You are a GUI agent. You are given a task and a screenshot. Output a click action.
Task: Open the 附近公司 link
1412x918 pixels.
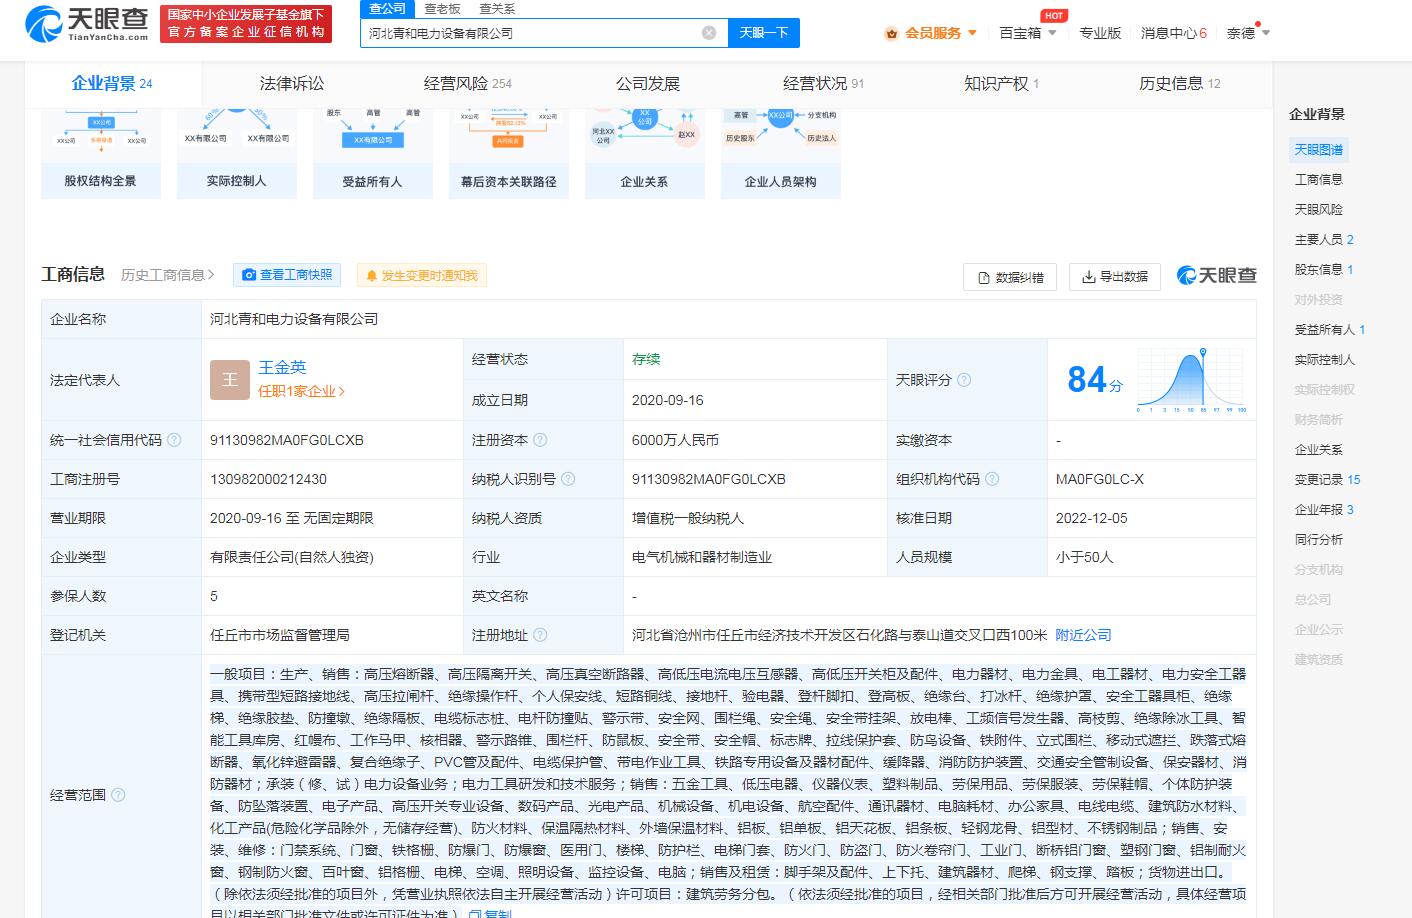[x=1083, y=635]
